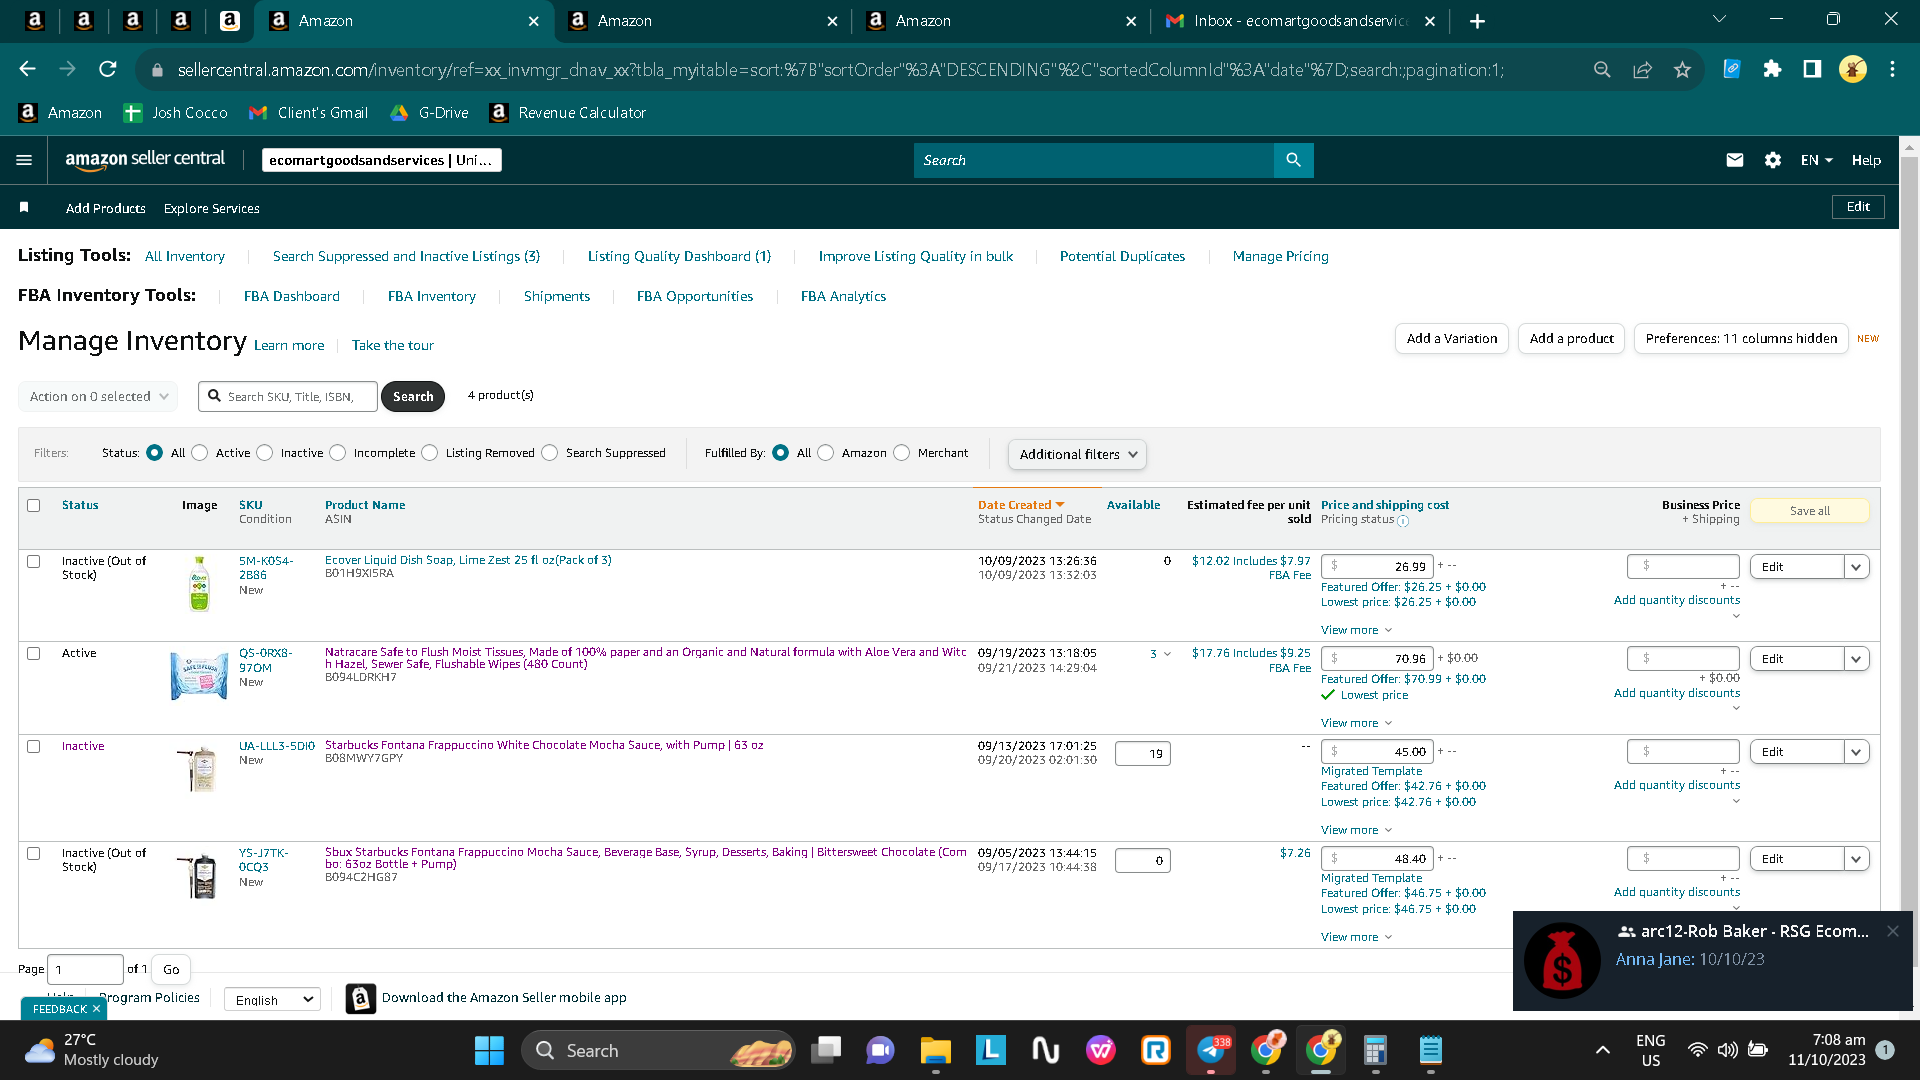This screenshot has width=1920, height=1080.
Task: Open the Chrome profile avatar
Action: 1852,69
